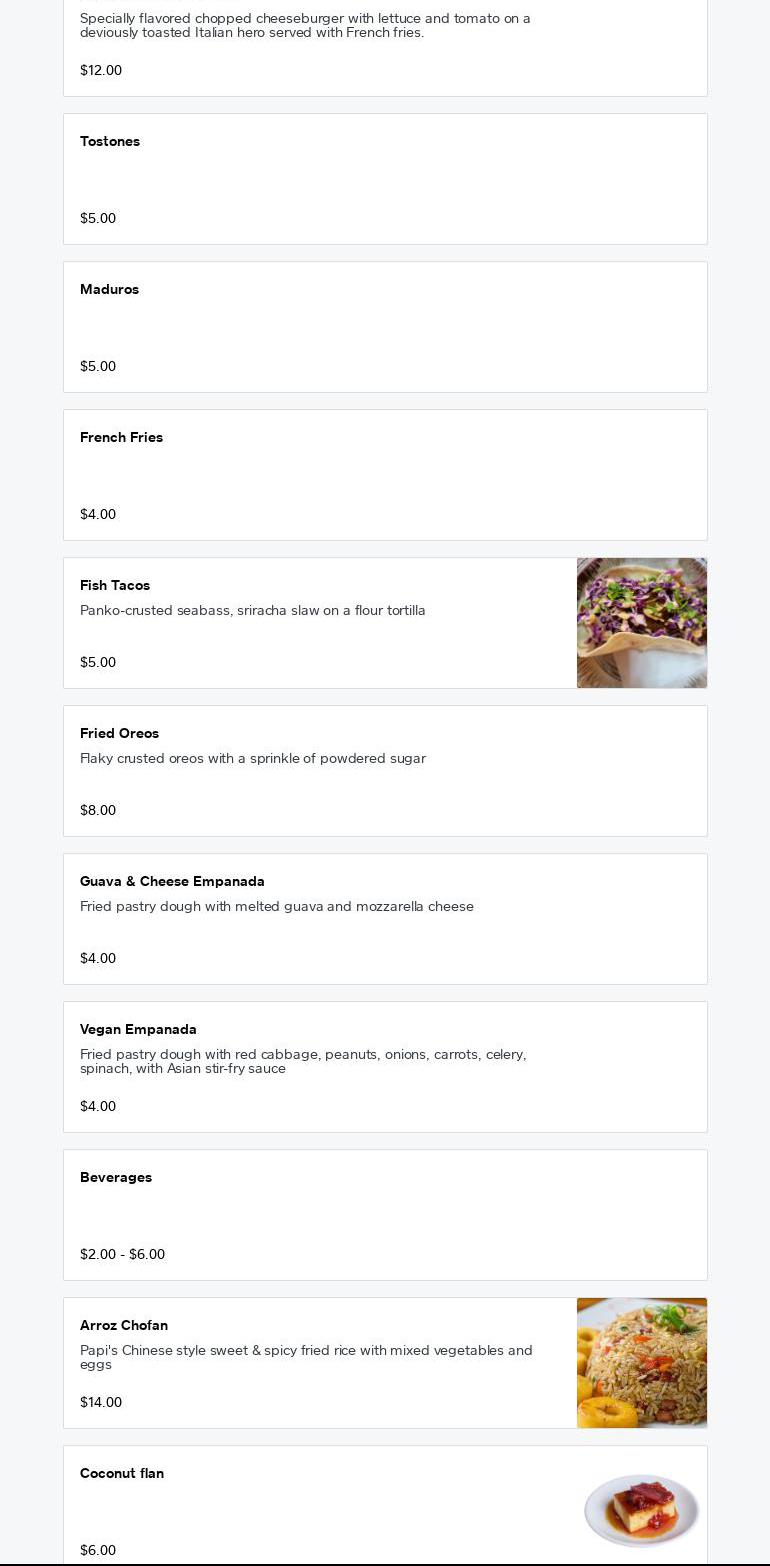Click the Fried Oreos powdered sugar description
Viewport: 770px width, 1566px height.
pos(253,759)
